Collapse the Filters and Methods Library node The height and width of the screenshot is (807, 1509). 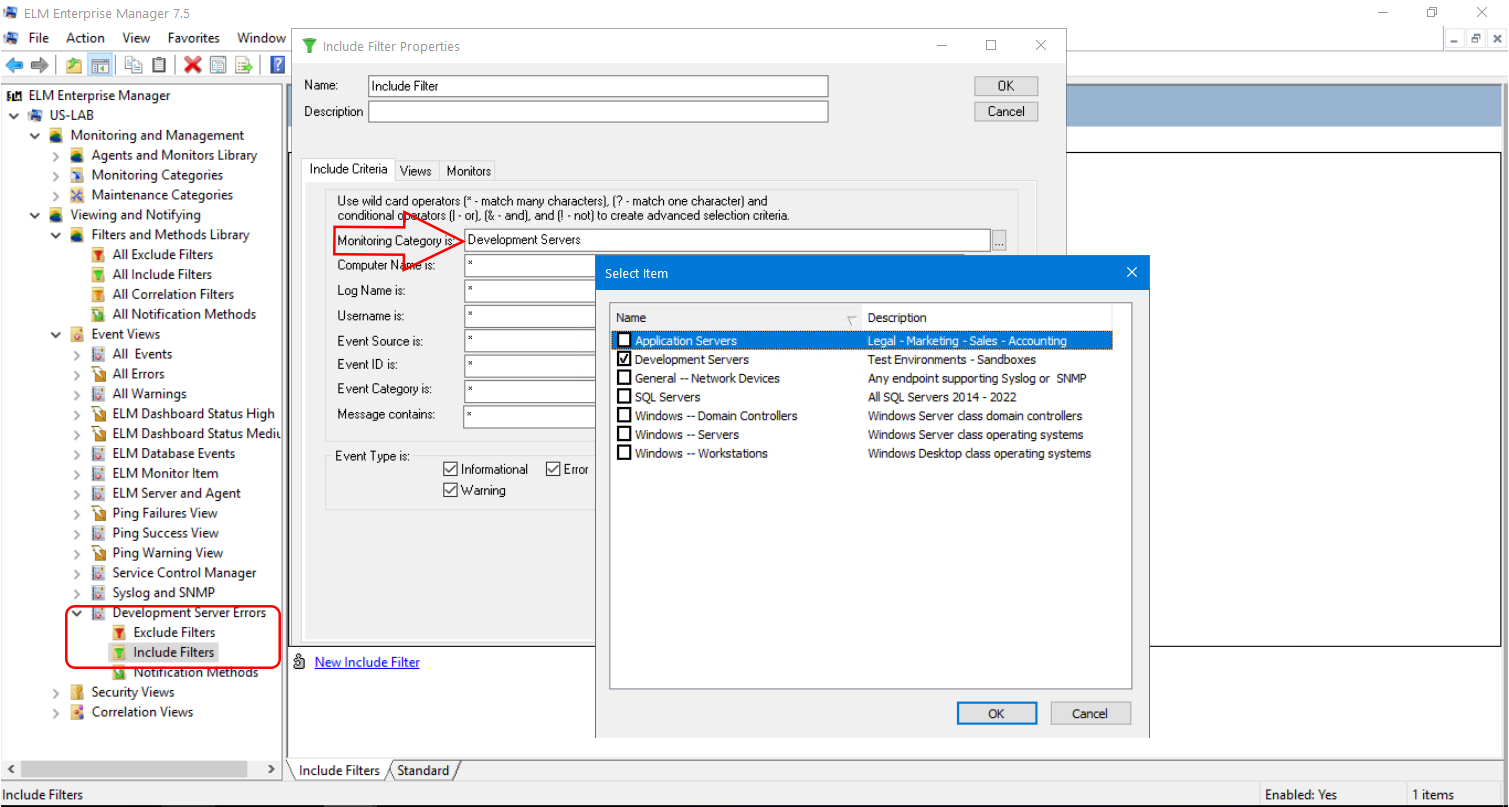tap(56, 235)
